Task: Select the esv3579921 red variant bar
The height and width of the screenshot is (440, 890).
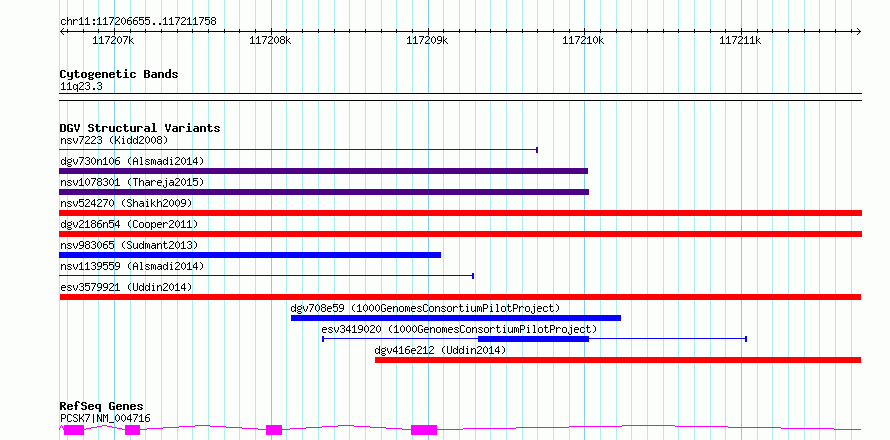Action: (x=460, y=297)
